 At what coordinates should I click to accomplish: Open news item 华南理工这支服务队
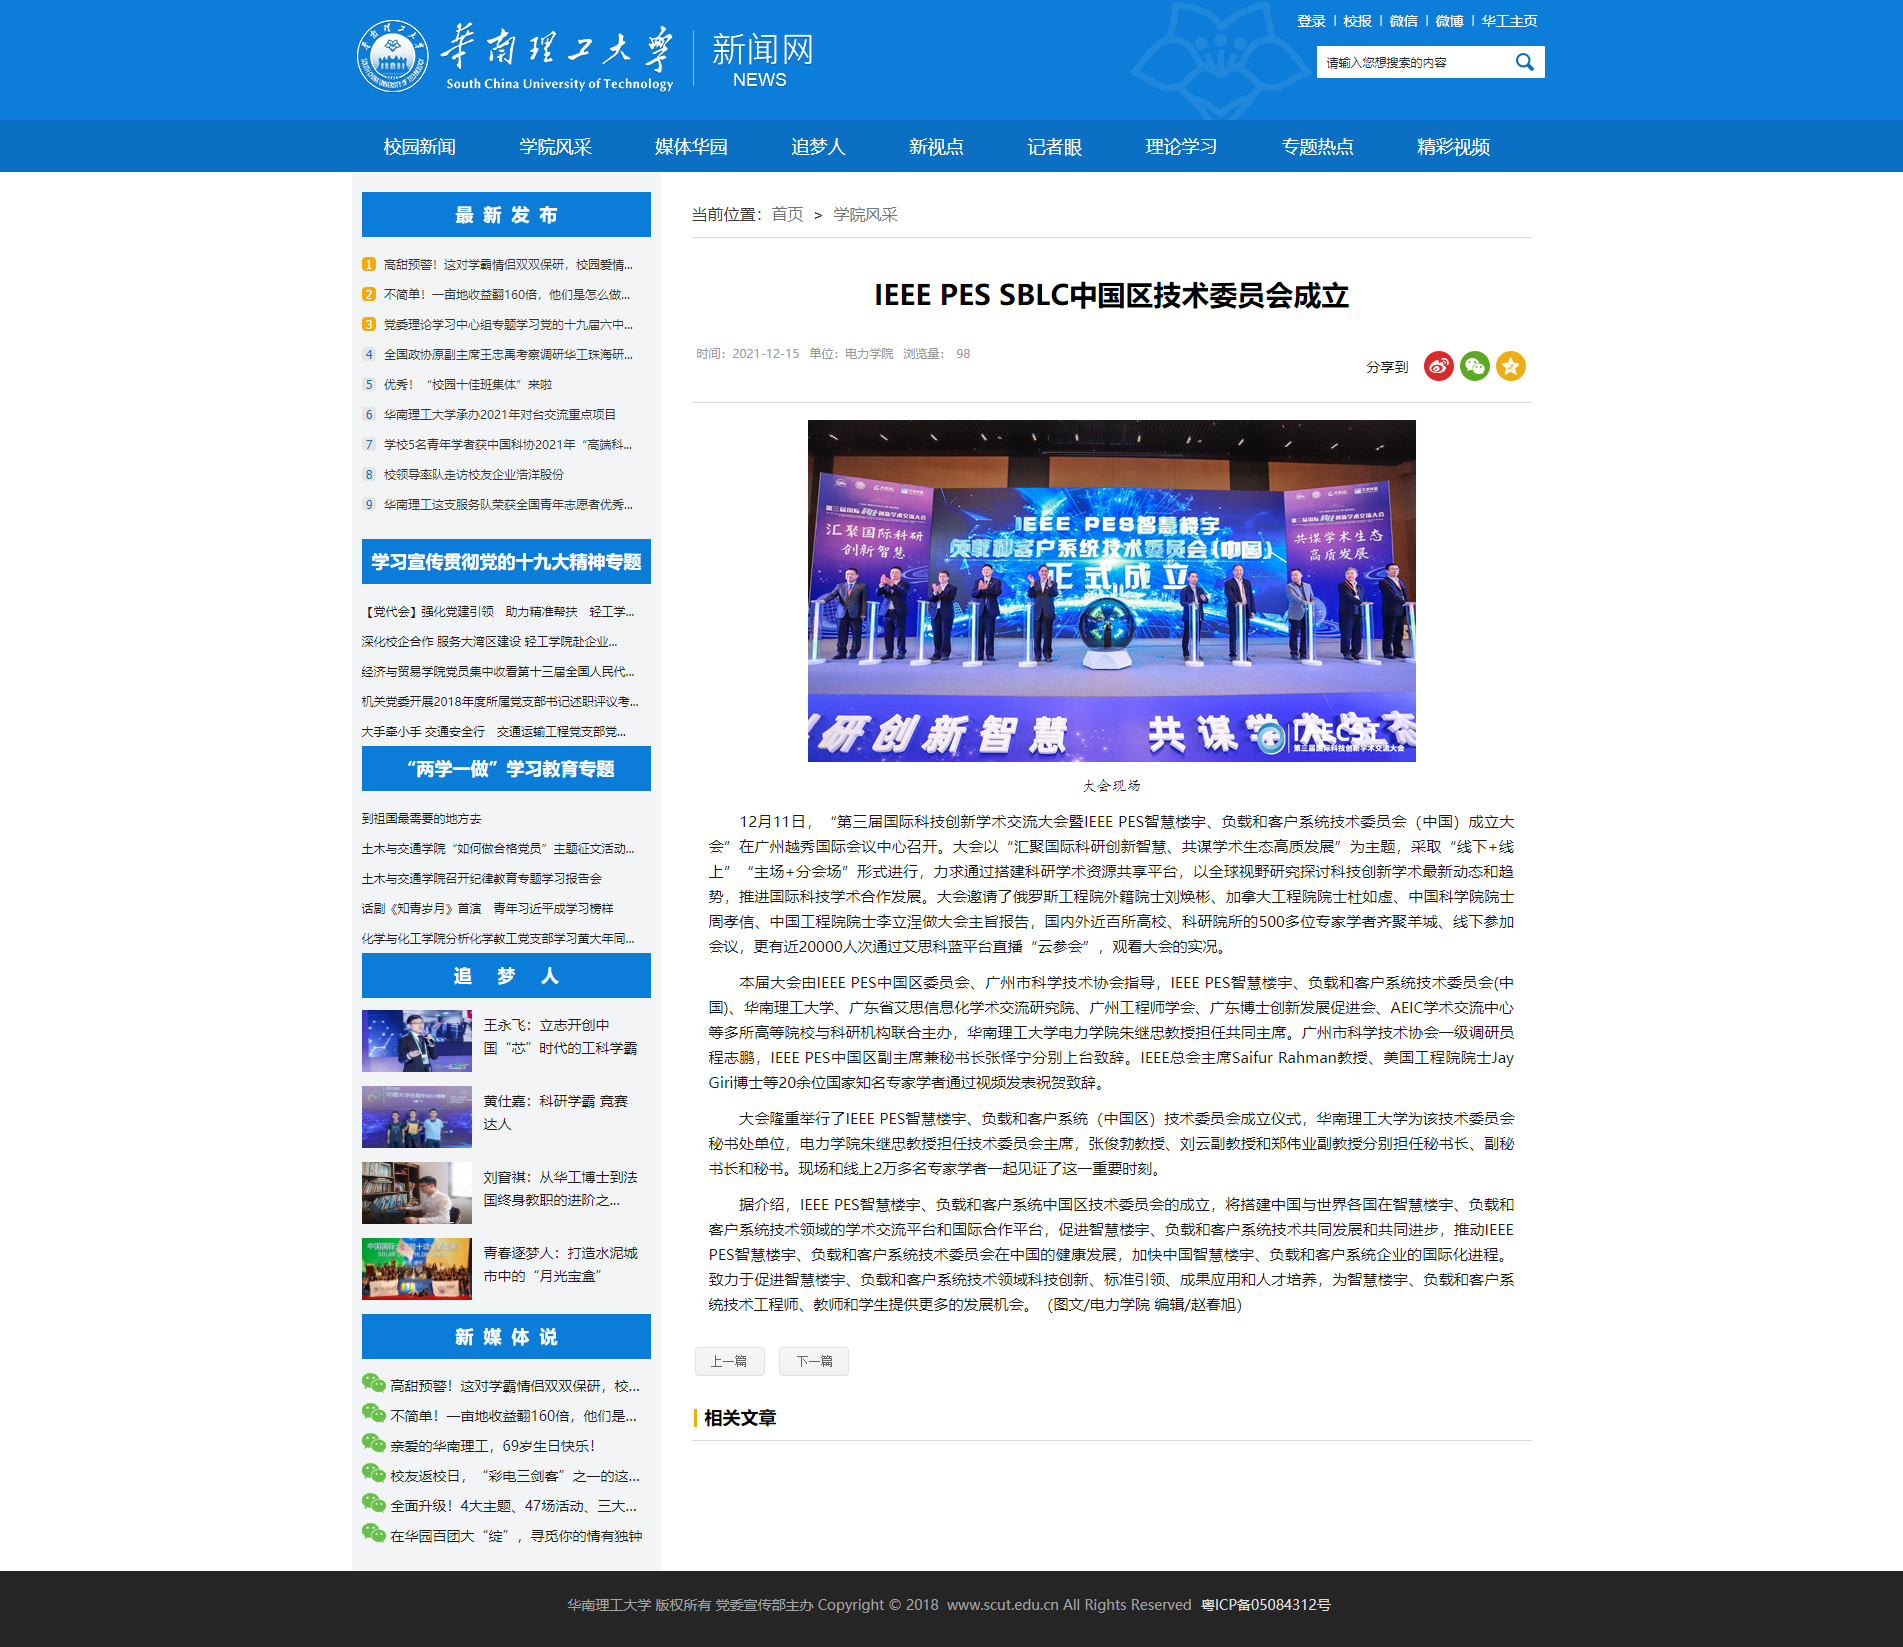(508, 505)
